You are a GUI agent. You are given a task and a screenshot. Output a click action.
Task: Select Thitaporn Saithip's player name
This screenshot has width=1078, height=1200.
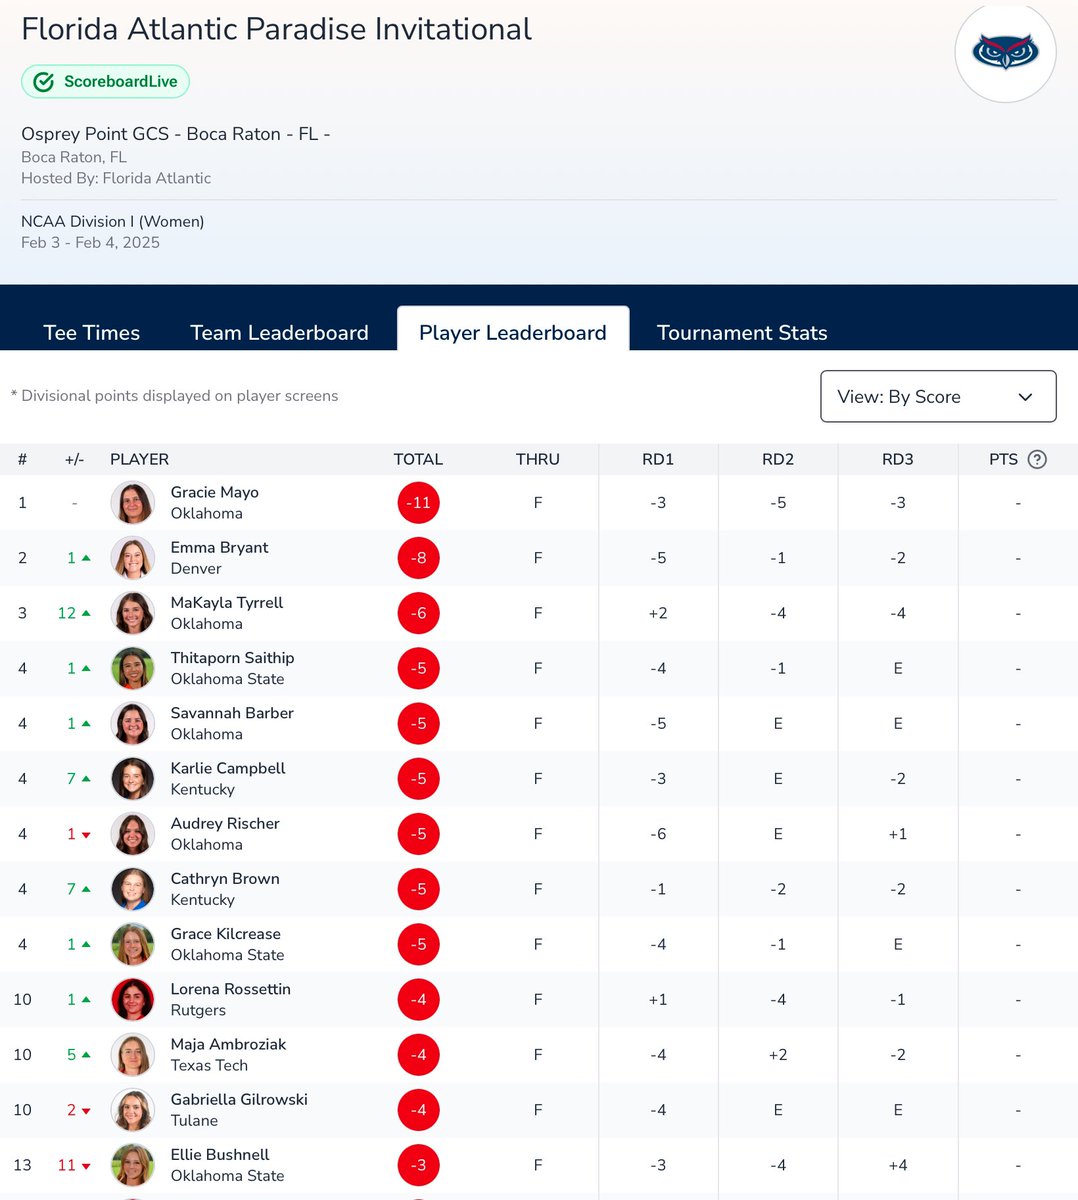click(232, 658)
